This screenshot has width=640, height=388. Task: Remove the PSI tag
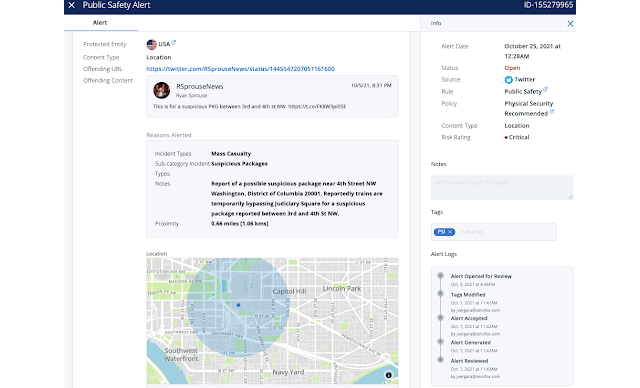(x=450, y=232)
